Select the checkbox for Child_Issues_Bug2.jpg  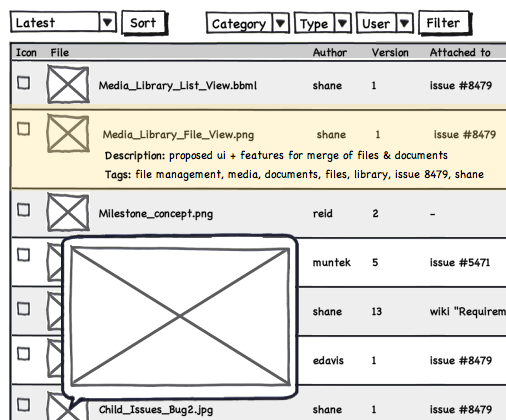coord(24,405)
